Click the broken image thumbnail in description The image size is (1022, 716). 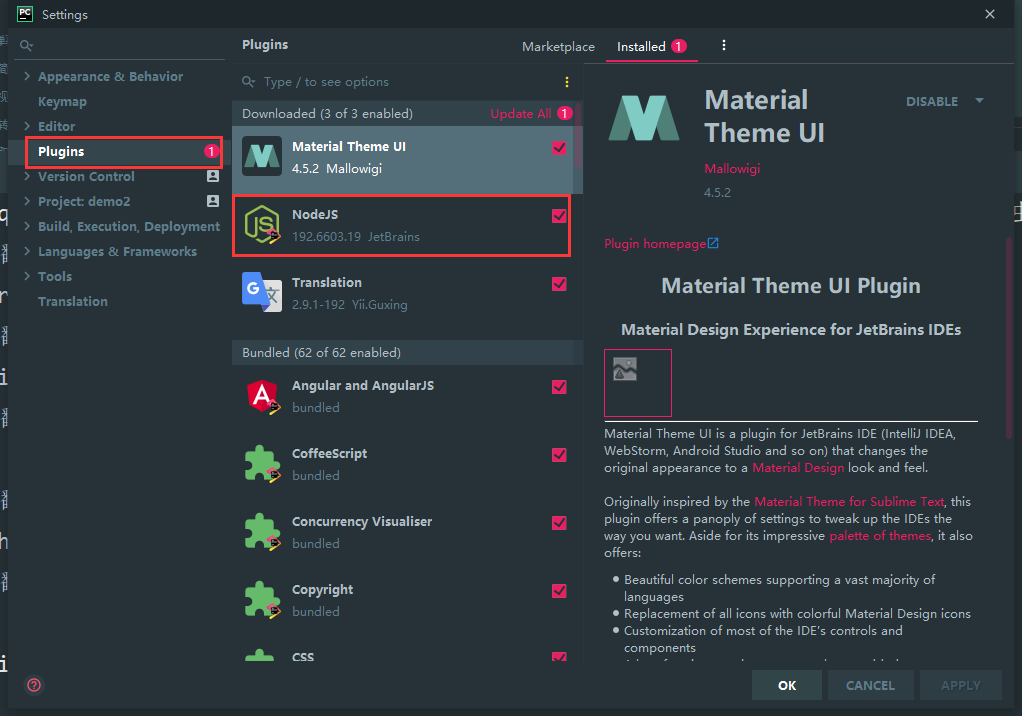click(x=637, y=382)
